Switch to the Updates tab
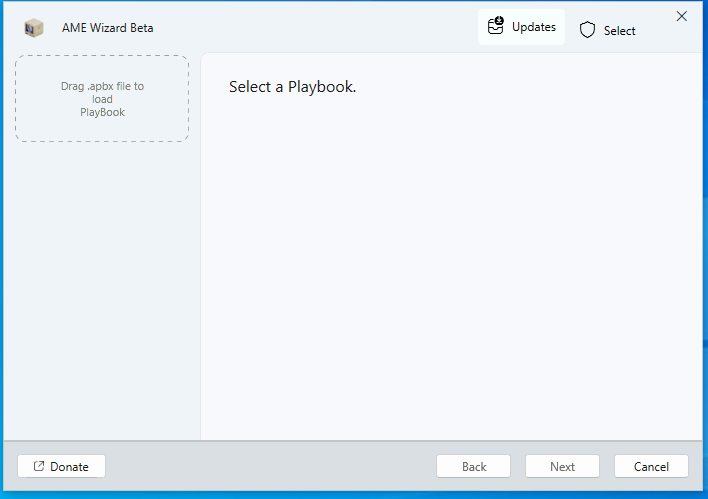708x499 pixels. pos(521,27)
